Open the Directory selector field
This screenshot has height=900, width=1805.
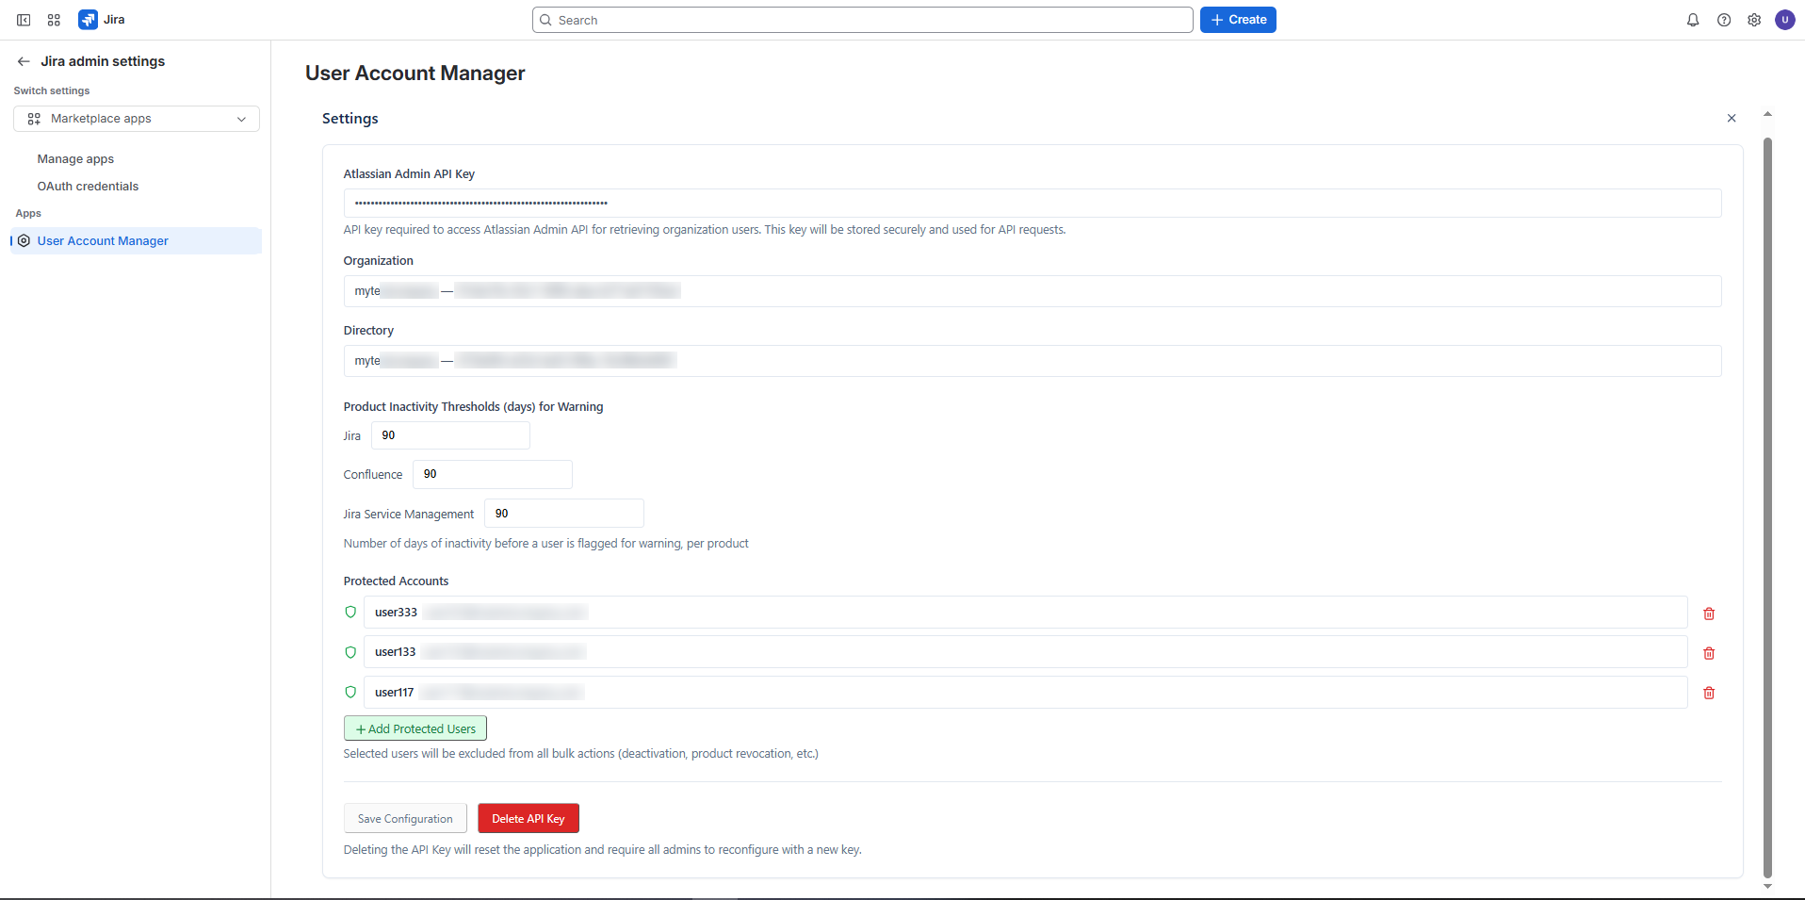point(1032,361)
